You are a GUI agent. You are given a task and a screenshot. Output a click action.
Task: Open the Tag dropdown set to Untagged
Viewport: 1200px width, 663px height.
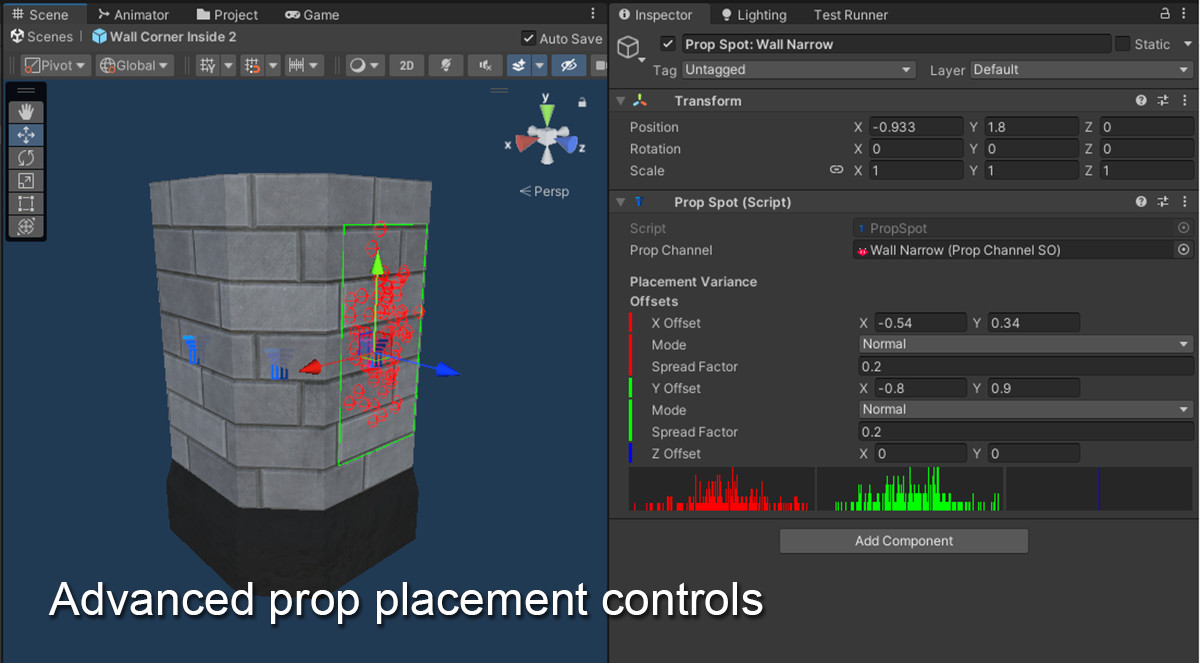[798, 70]
